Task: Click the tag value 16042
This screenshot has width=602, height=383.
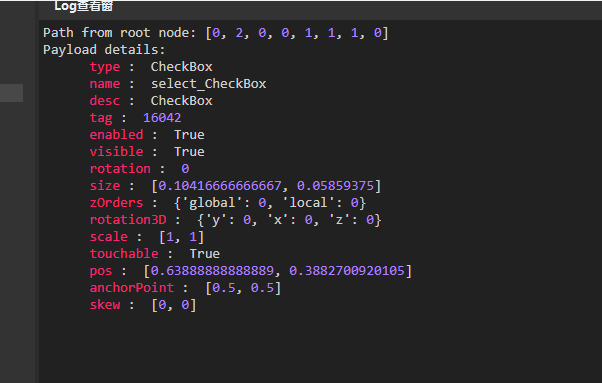Action: (162, 117)
